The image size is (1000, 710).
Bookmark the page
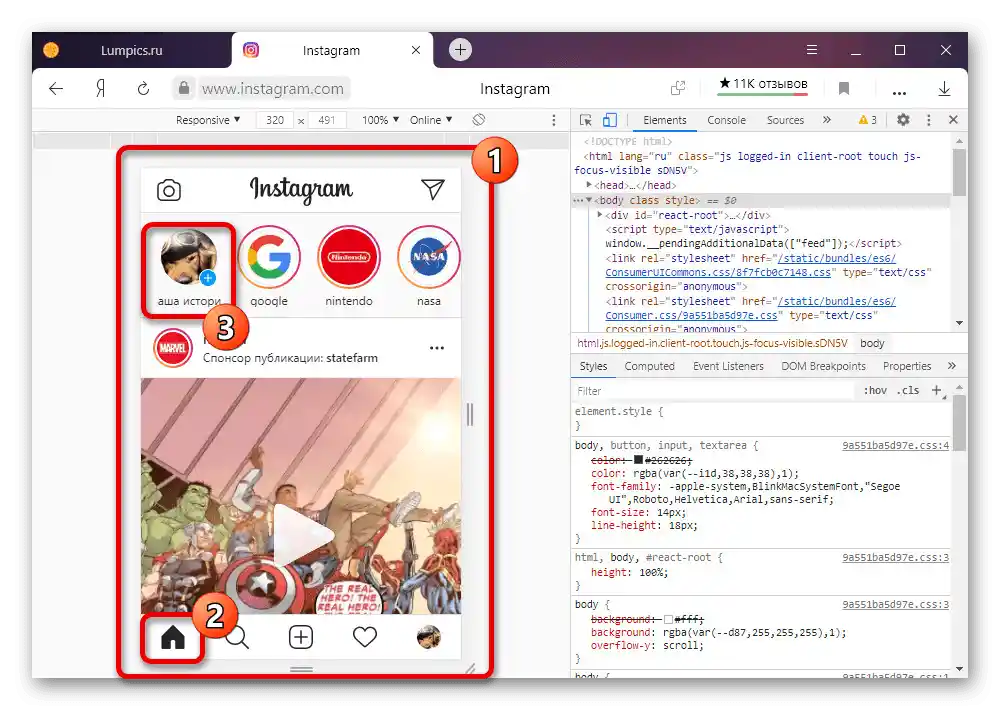pos(844,89)
